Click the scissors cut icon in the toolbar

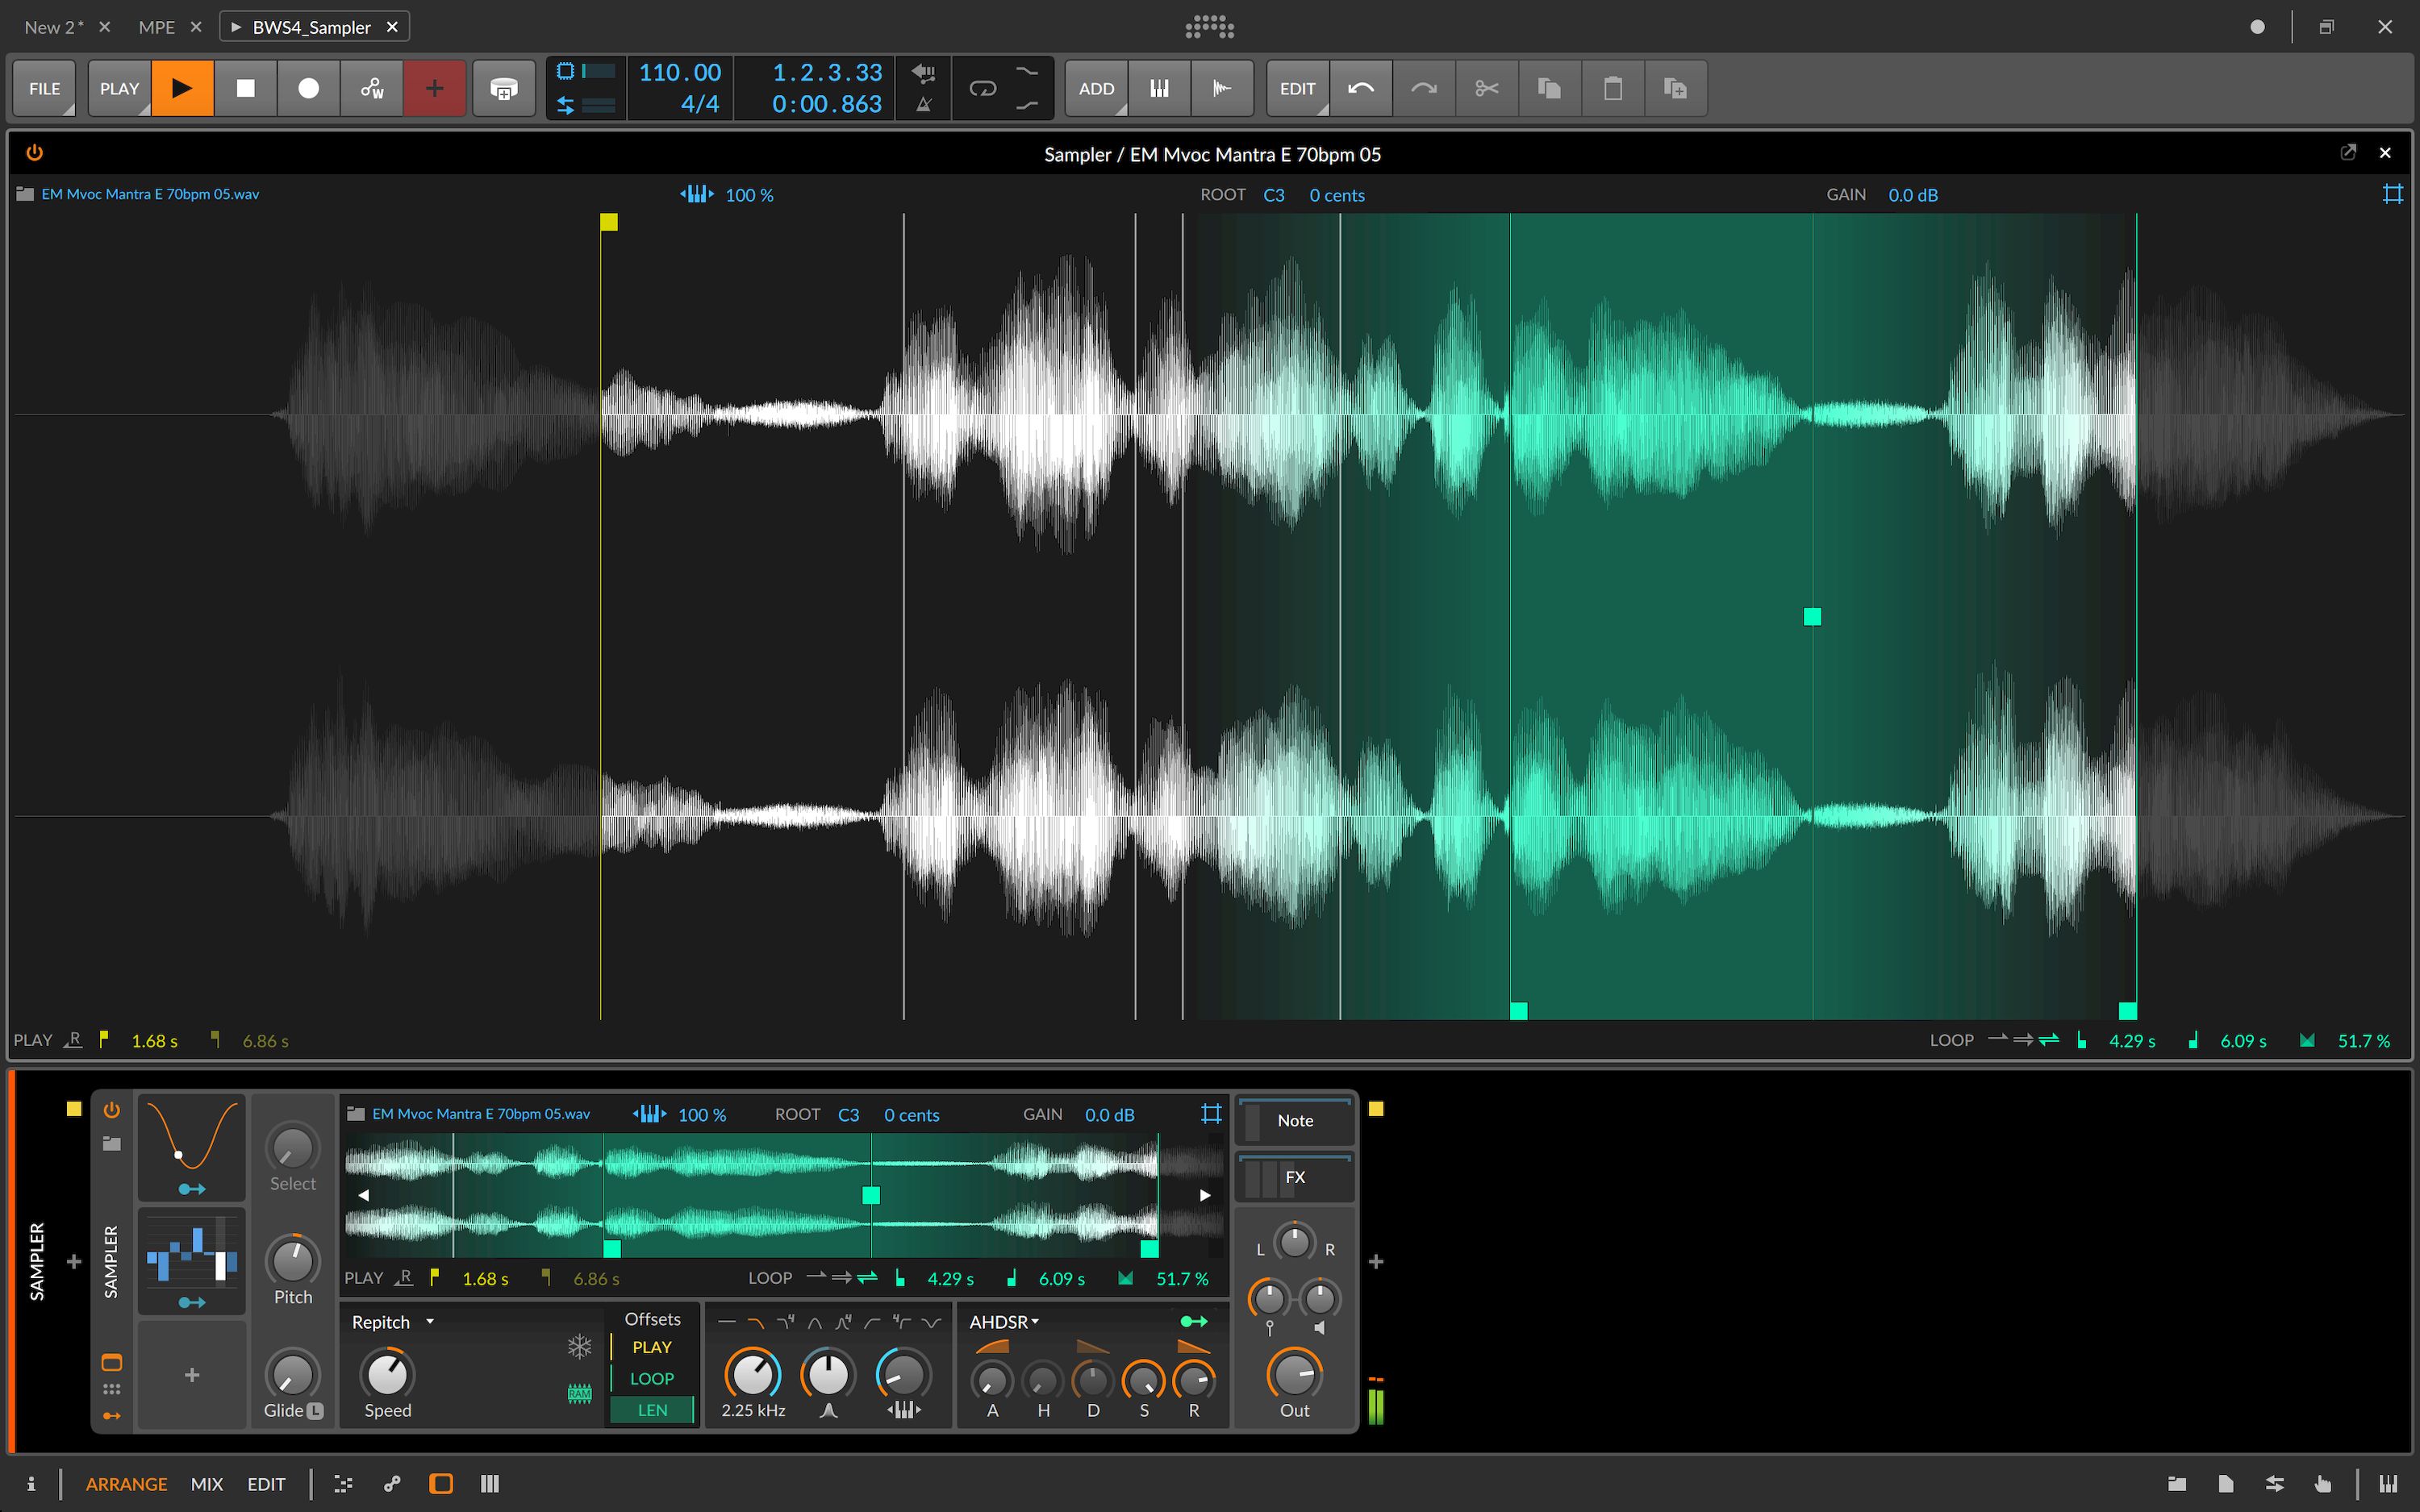1486,88
